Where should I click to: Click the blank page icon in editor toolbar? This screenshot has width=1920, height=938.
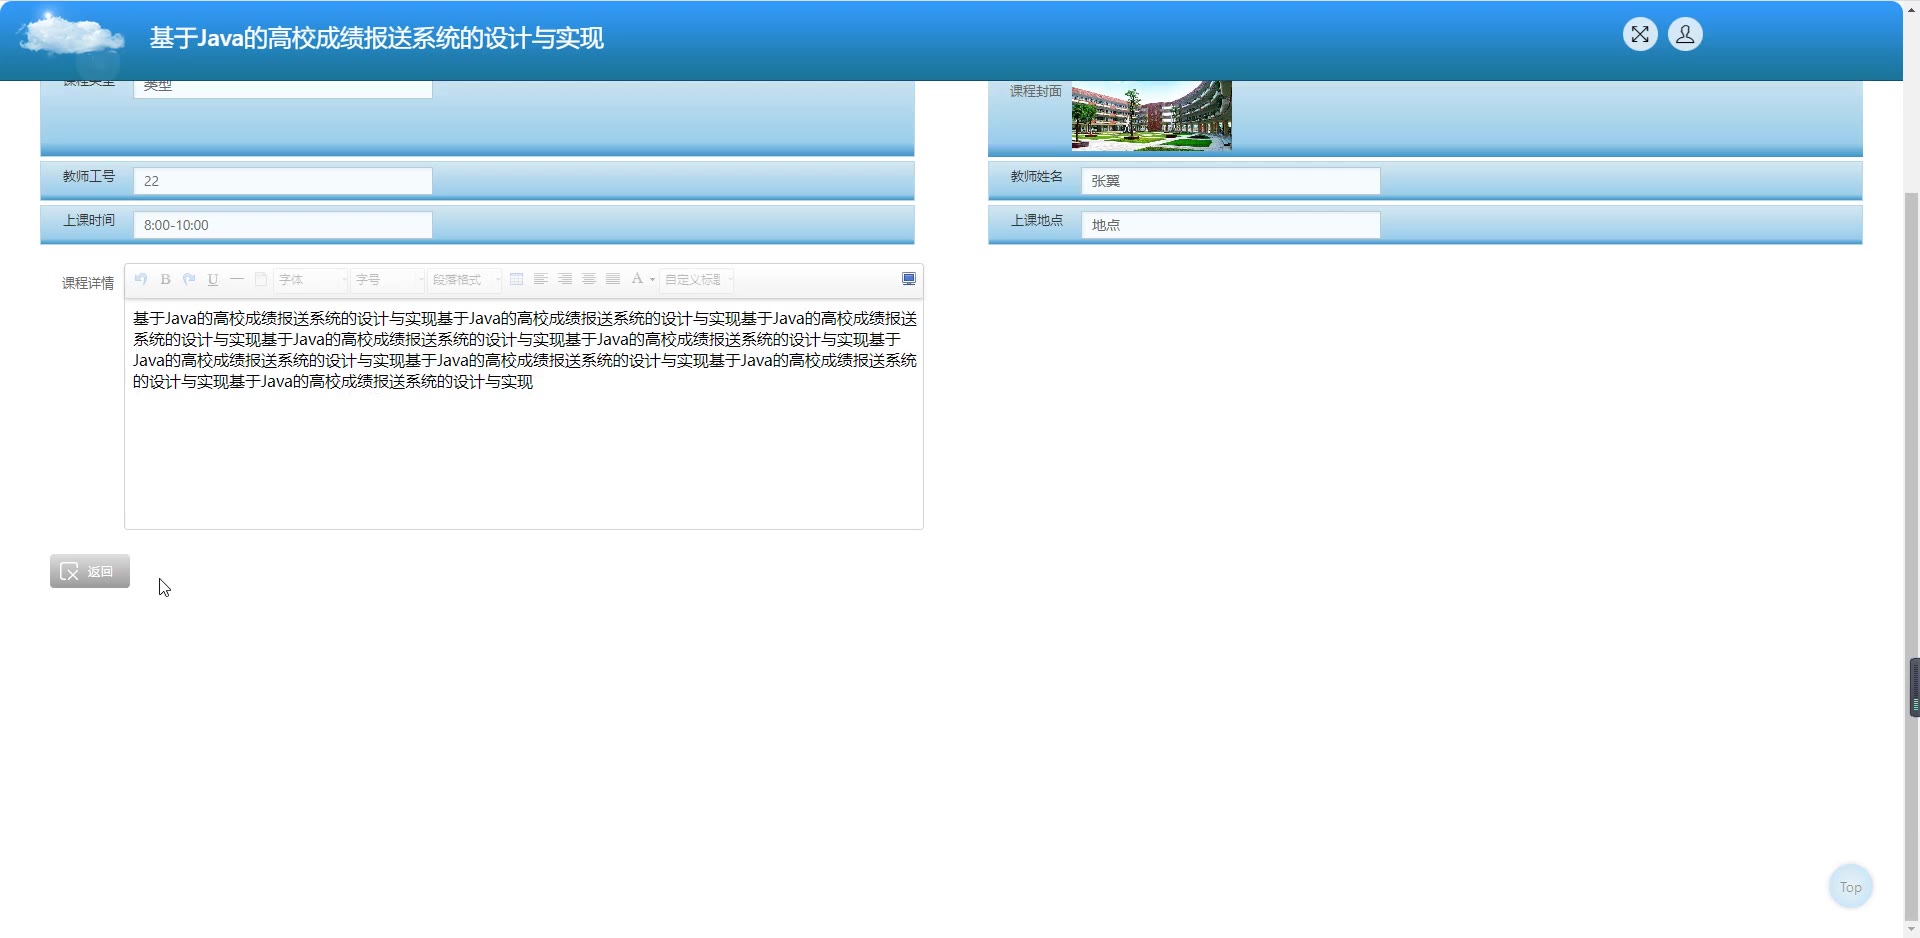click(261, 280)
